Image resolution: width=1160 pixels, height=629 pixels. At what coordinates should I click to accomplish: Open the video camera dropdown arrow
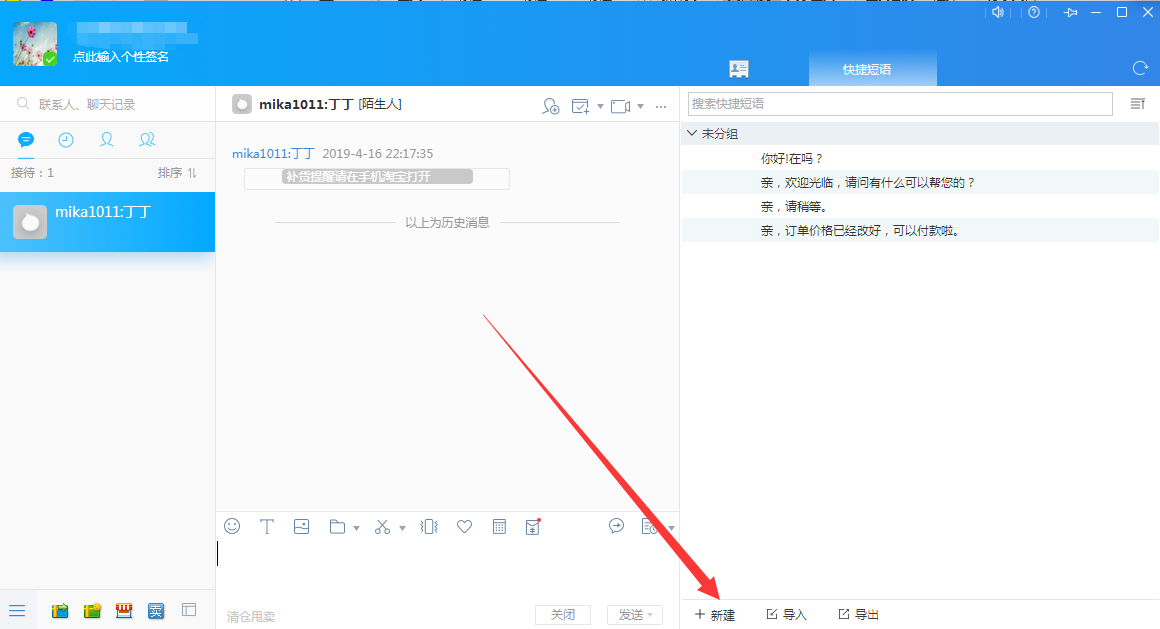click(641, 107)
